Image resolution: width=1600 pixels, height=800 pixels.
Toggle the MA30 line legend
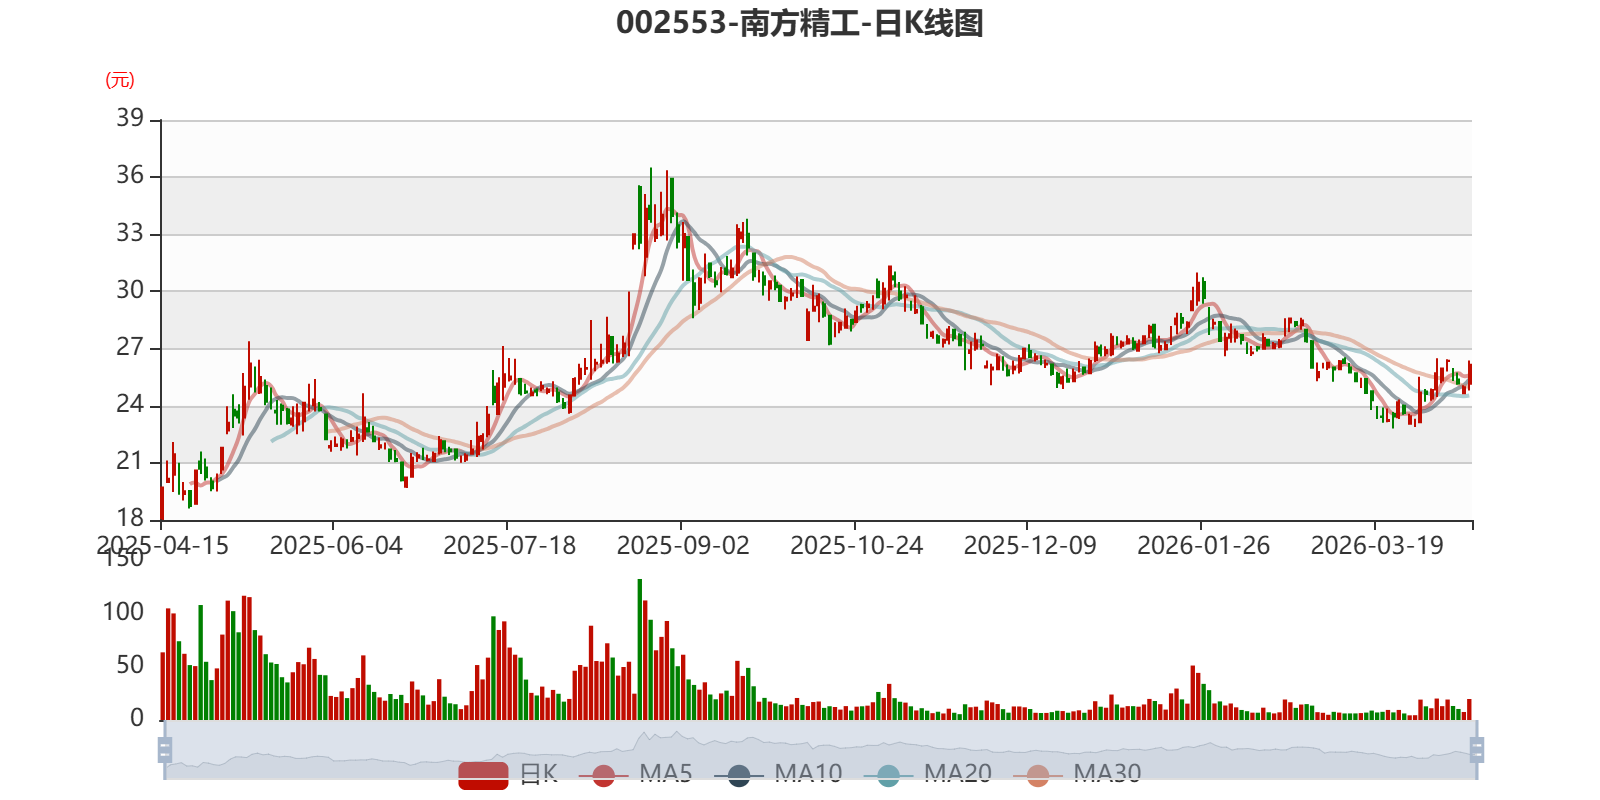(x=1077, y=775)
